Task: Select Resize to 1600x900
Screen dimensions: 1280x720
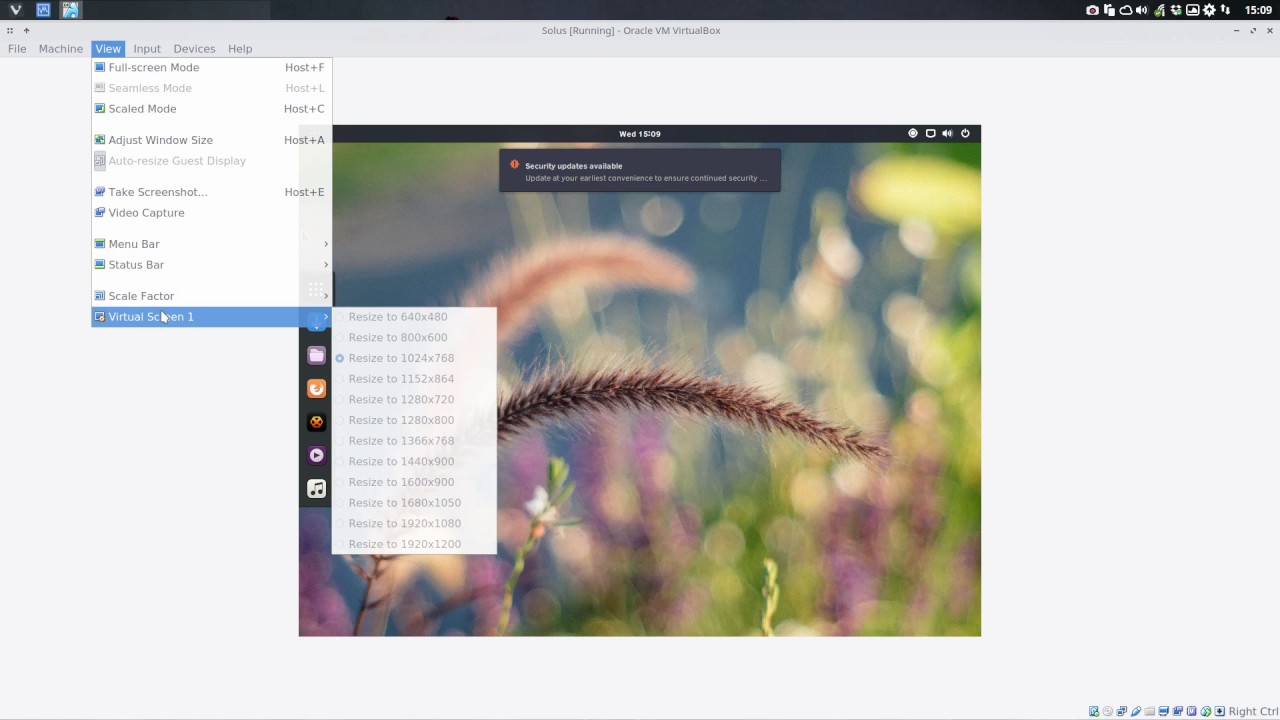Action: [x=414, y=482]
